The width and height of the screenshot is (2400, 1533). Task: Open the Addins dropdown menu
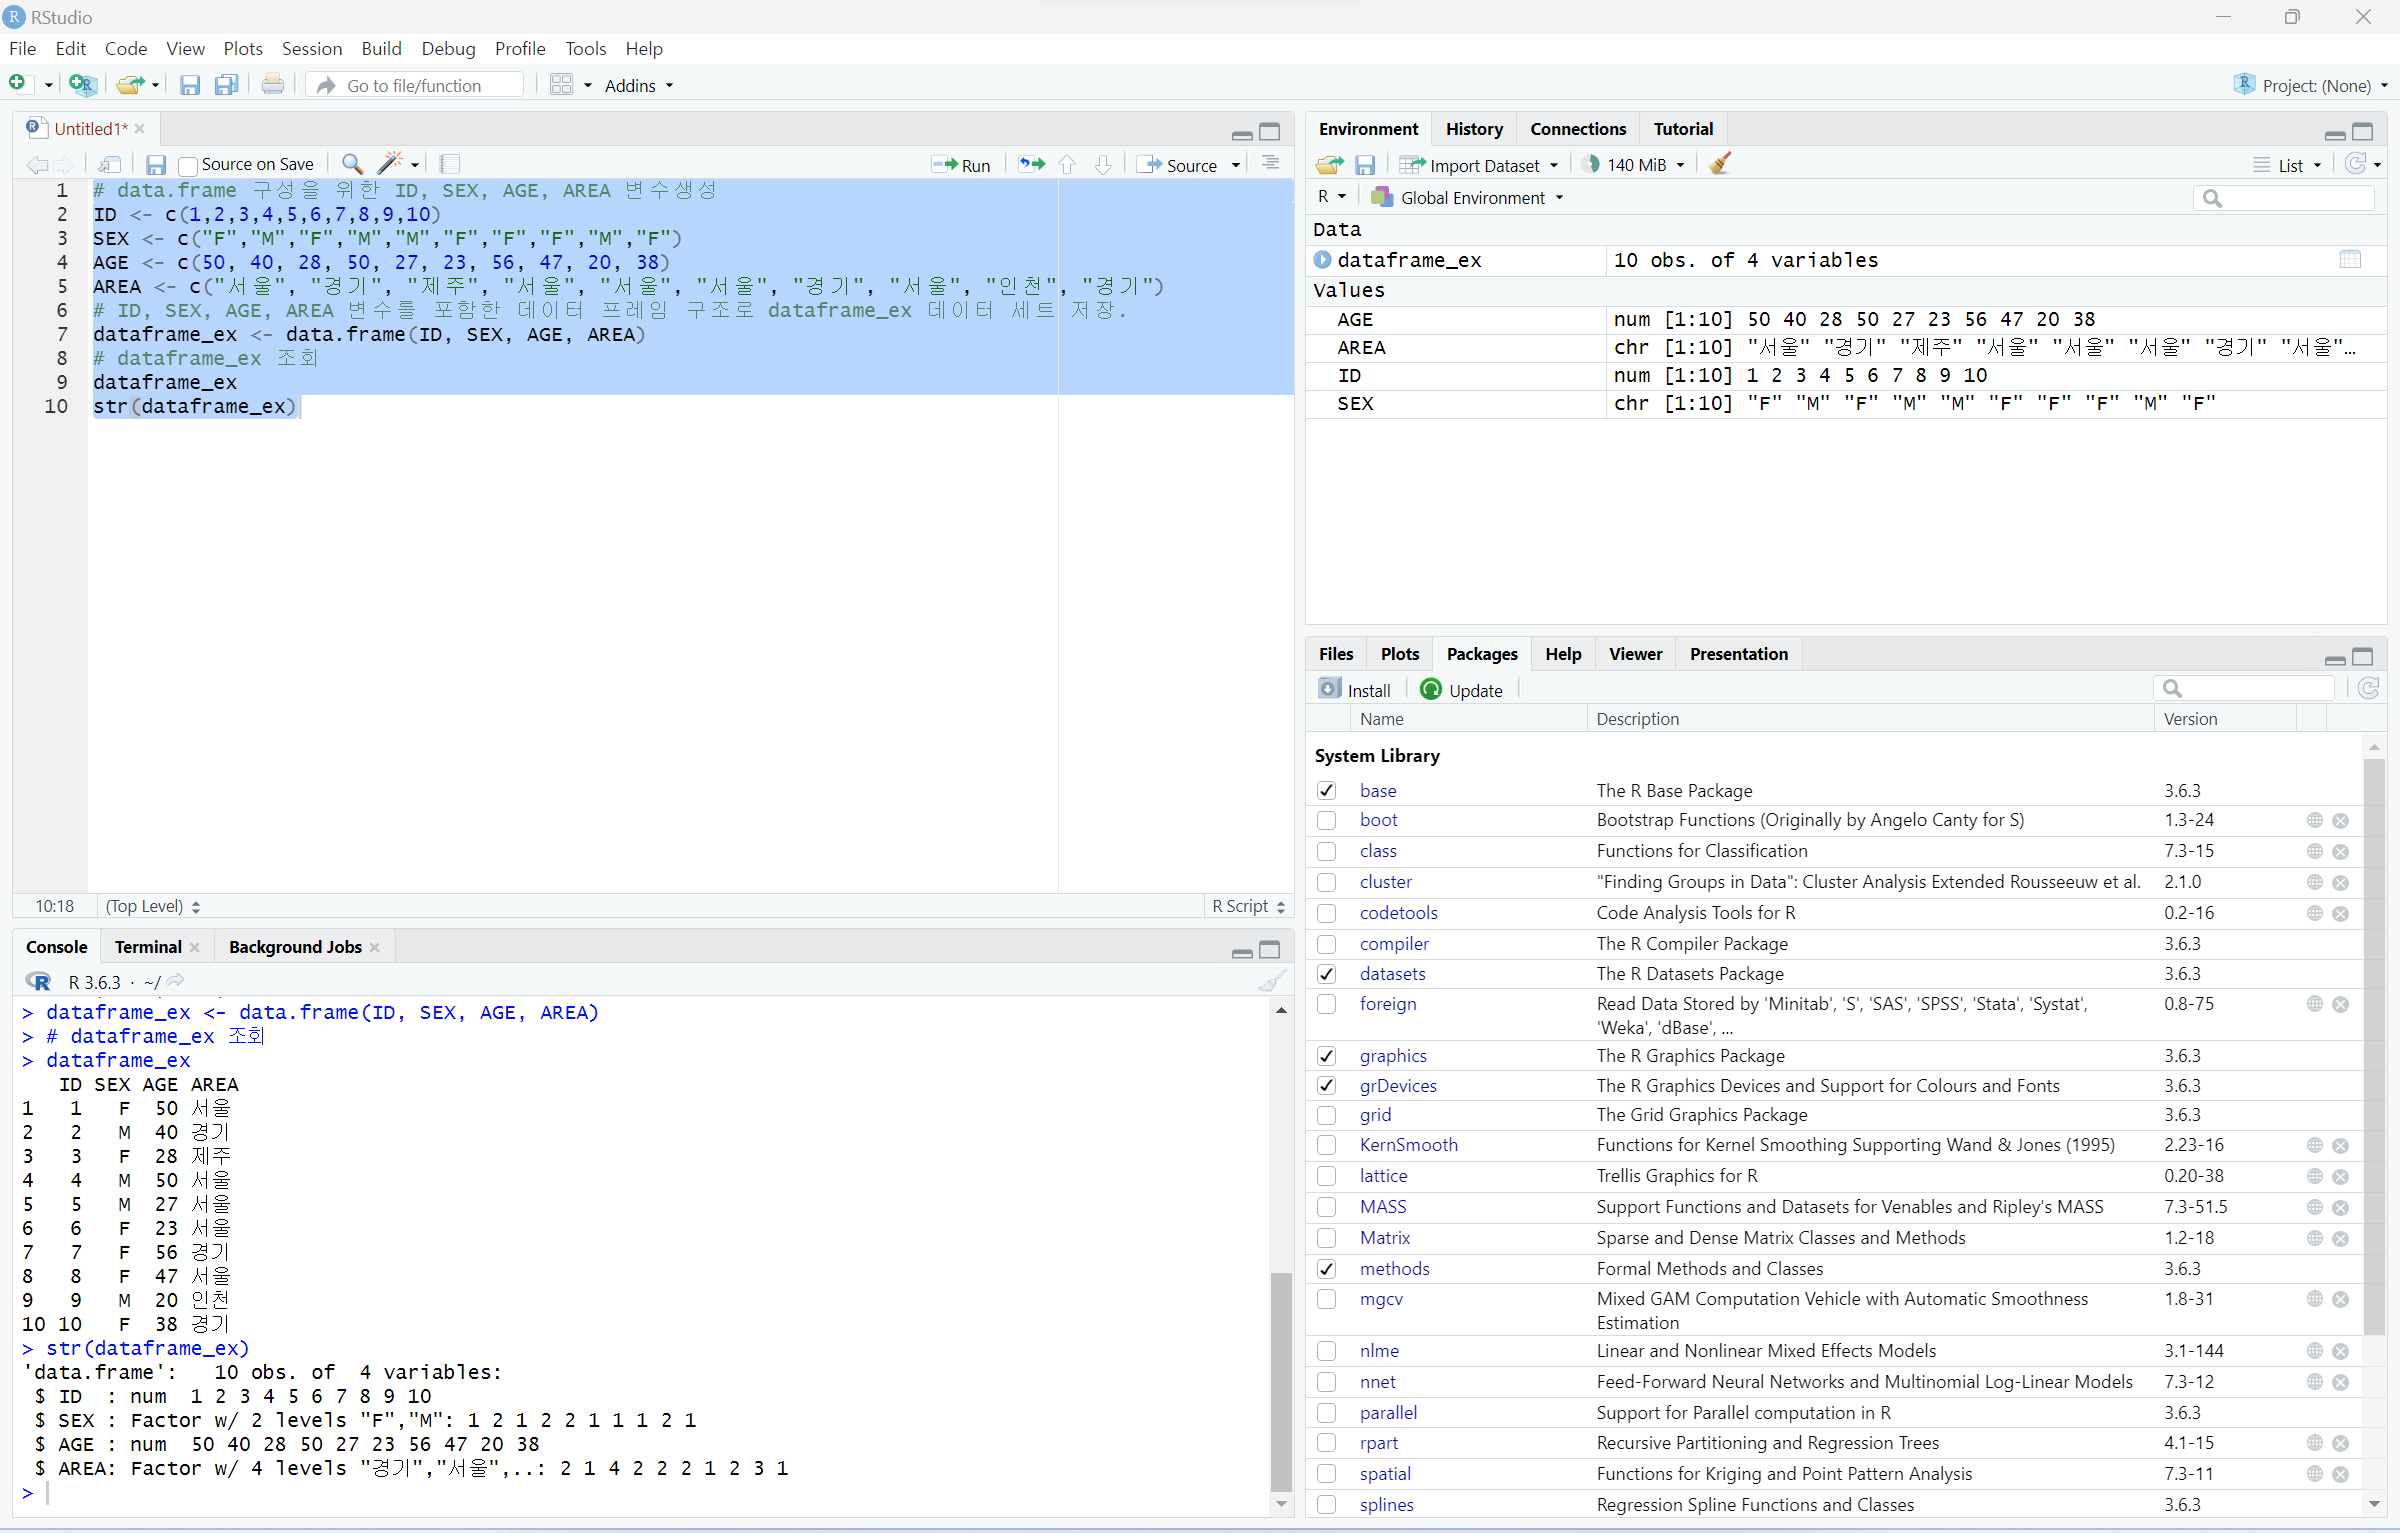click(x=638, y=86)
